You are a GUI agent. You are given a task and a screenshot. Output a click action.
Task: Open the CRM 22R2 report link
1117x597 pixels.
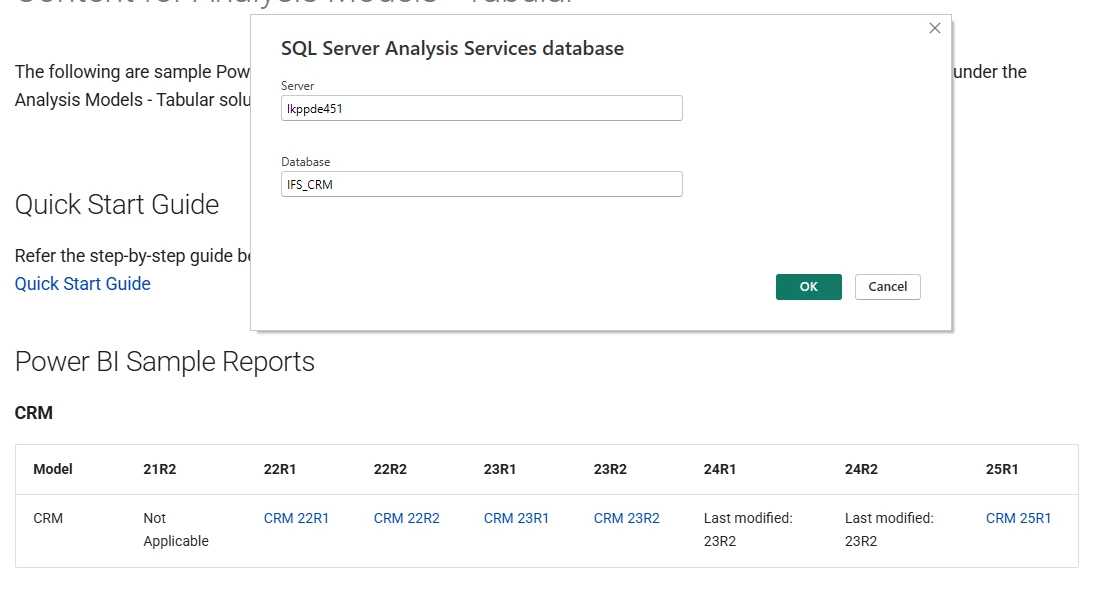(407, 518)
